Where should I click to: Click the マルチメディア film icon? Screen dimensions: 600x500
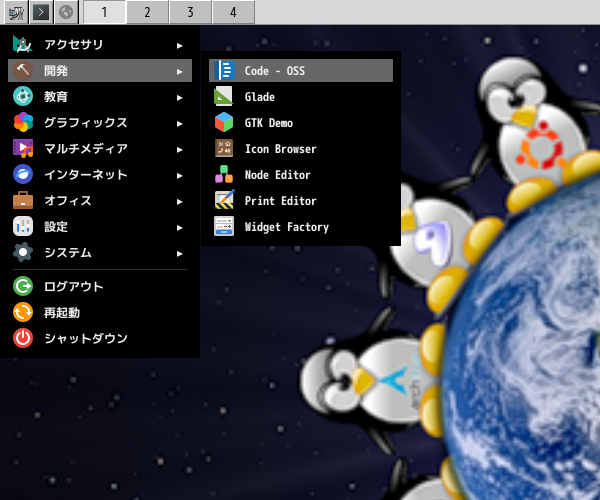(x=23, y=148)
